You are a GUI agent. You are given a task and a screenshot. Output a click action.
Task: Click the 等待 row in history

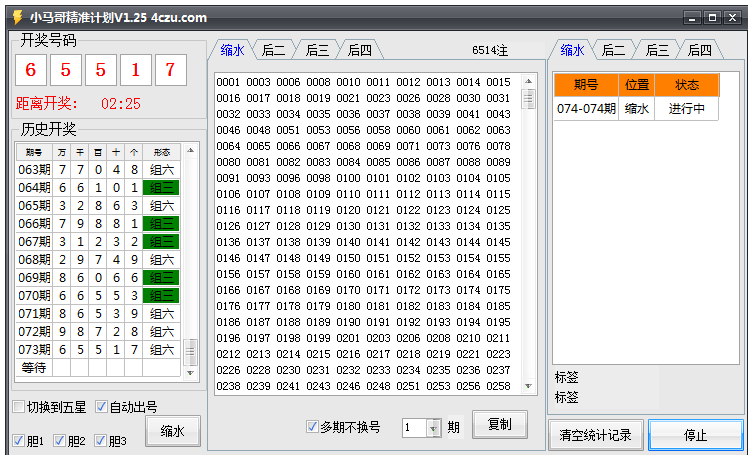click(x=98, y=367)
